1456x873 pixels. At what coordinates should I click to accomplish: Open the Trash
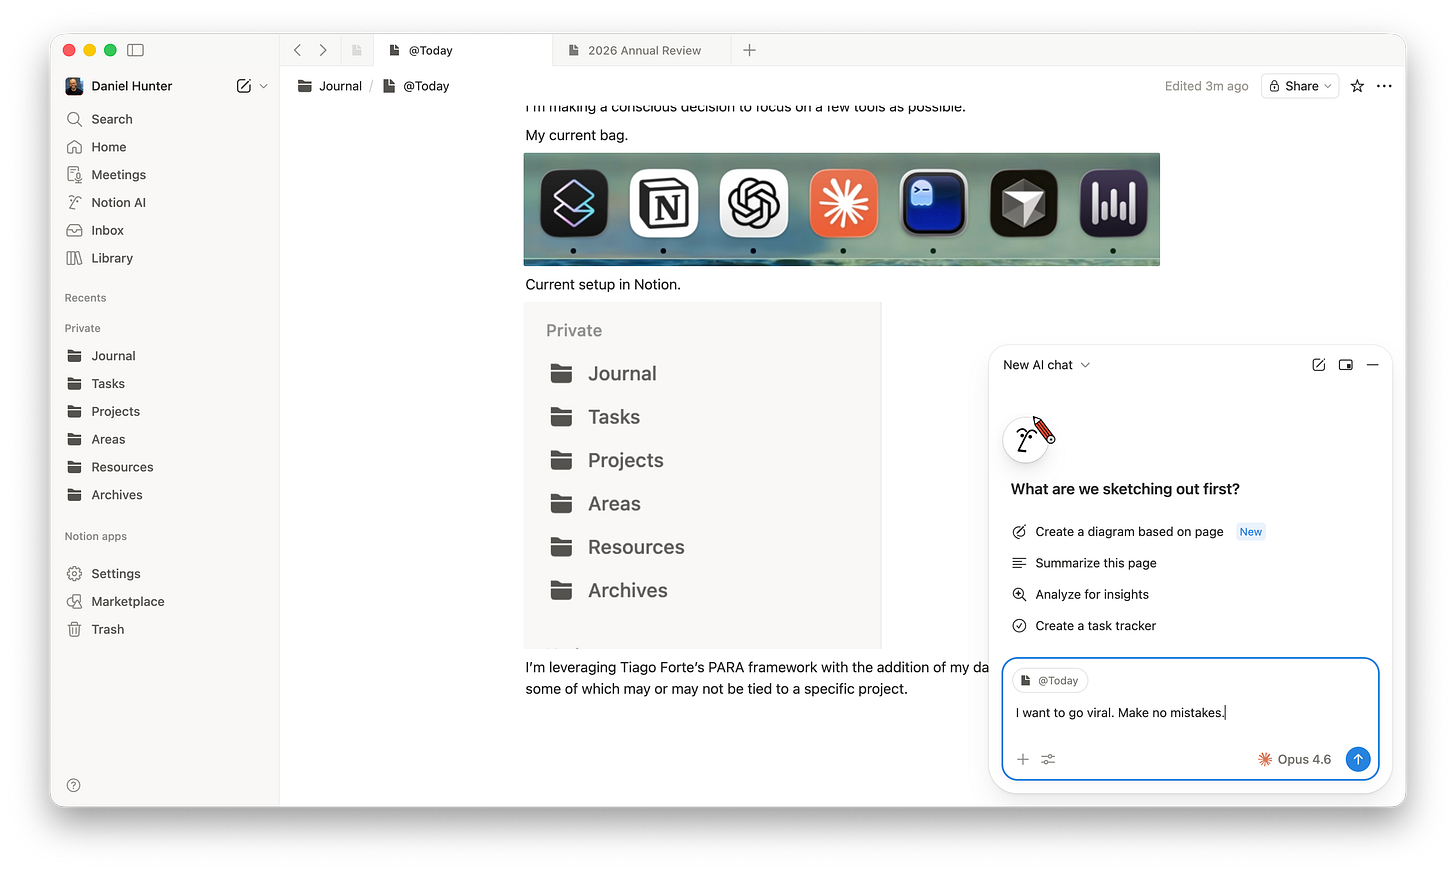165,630
